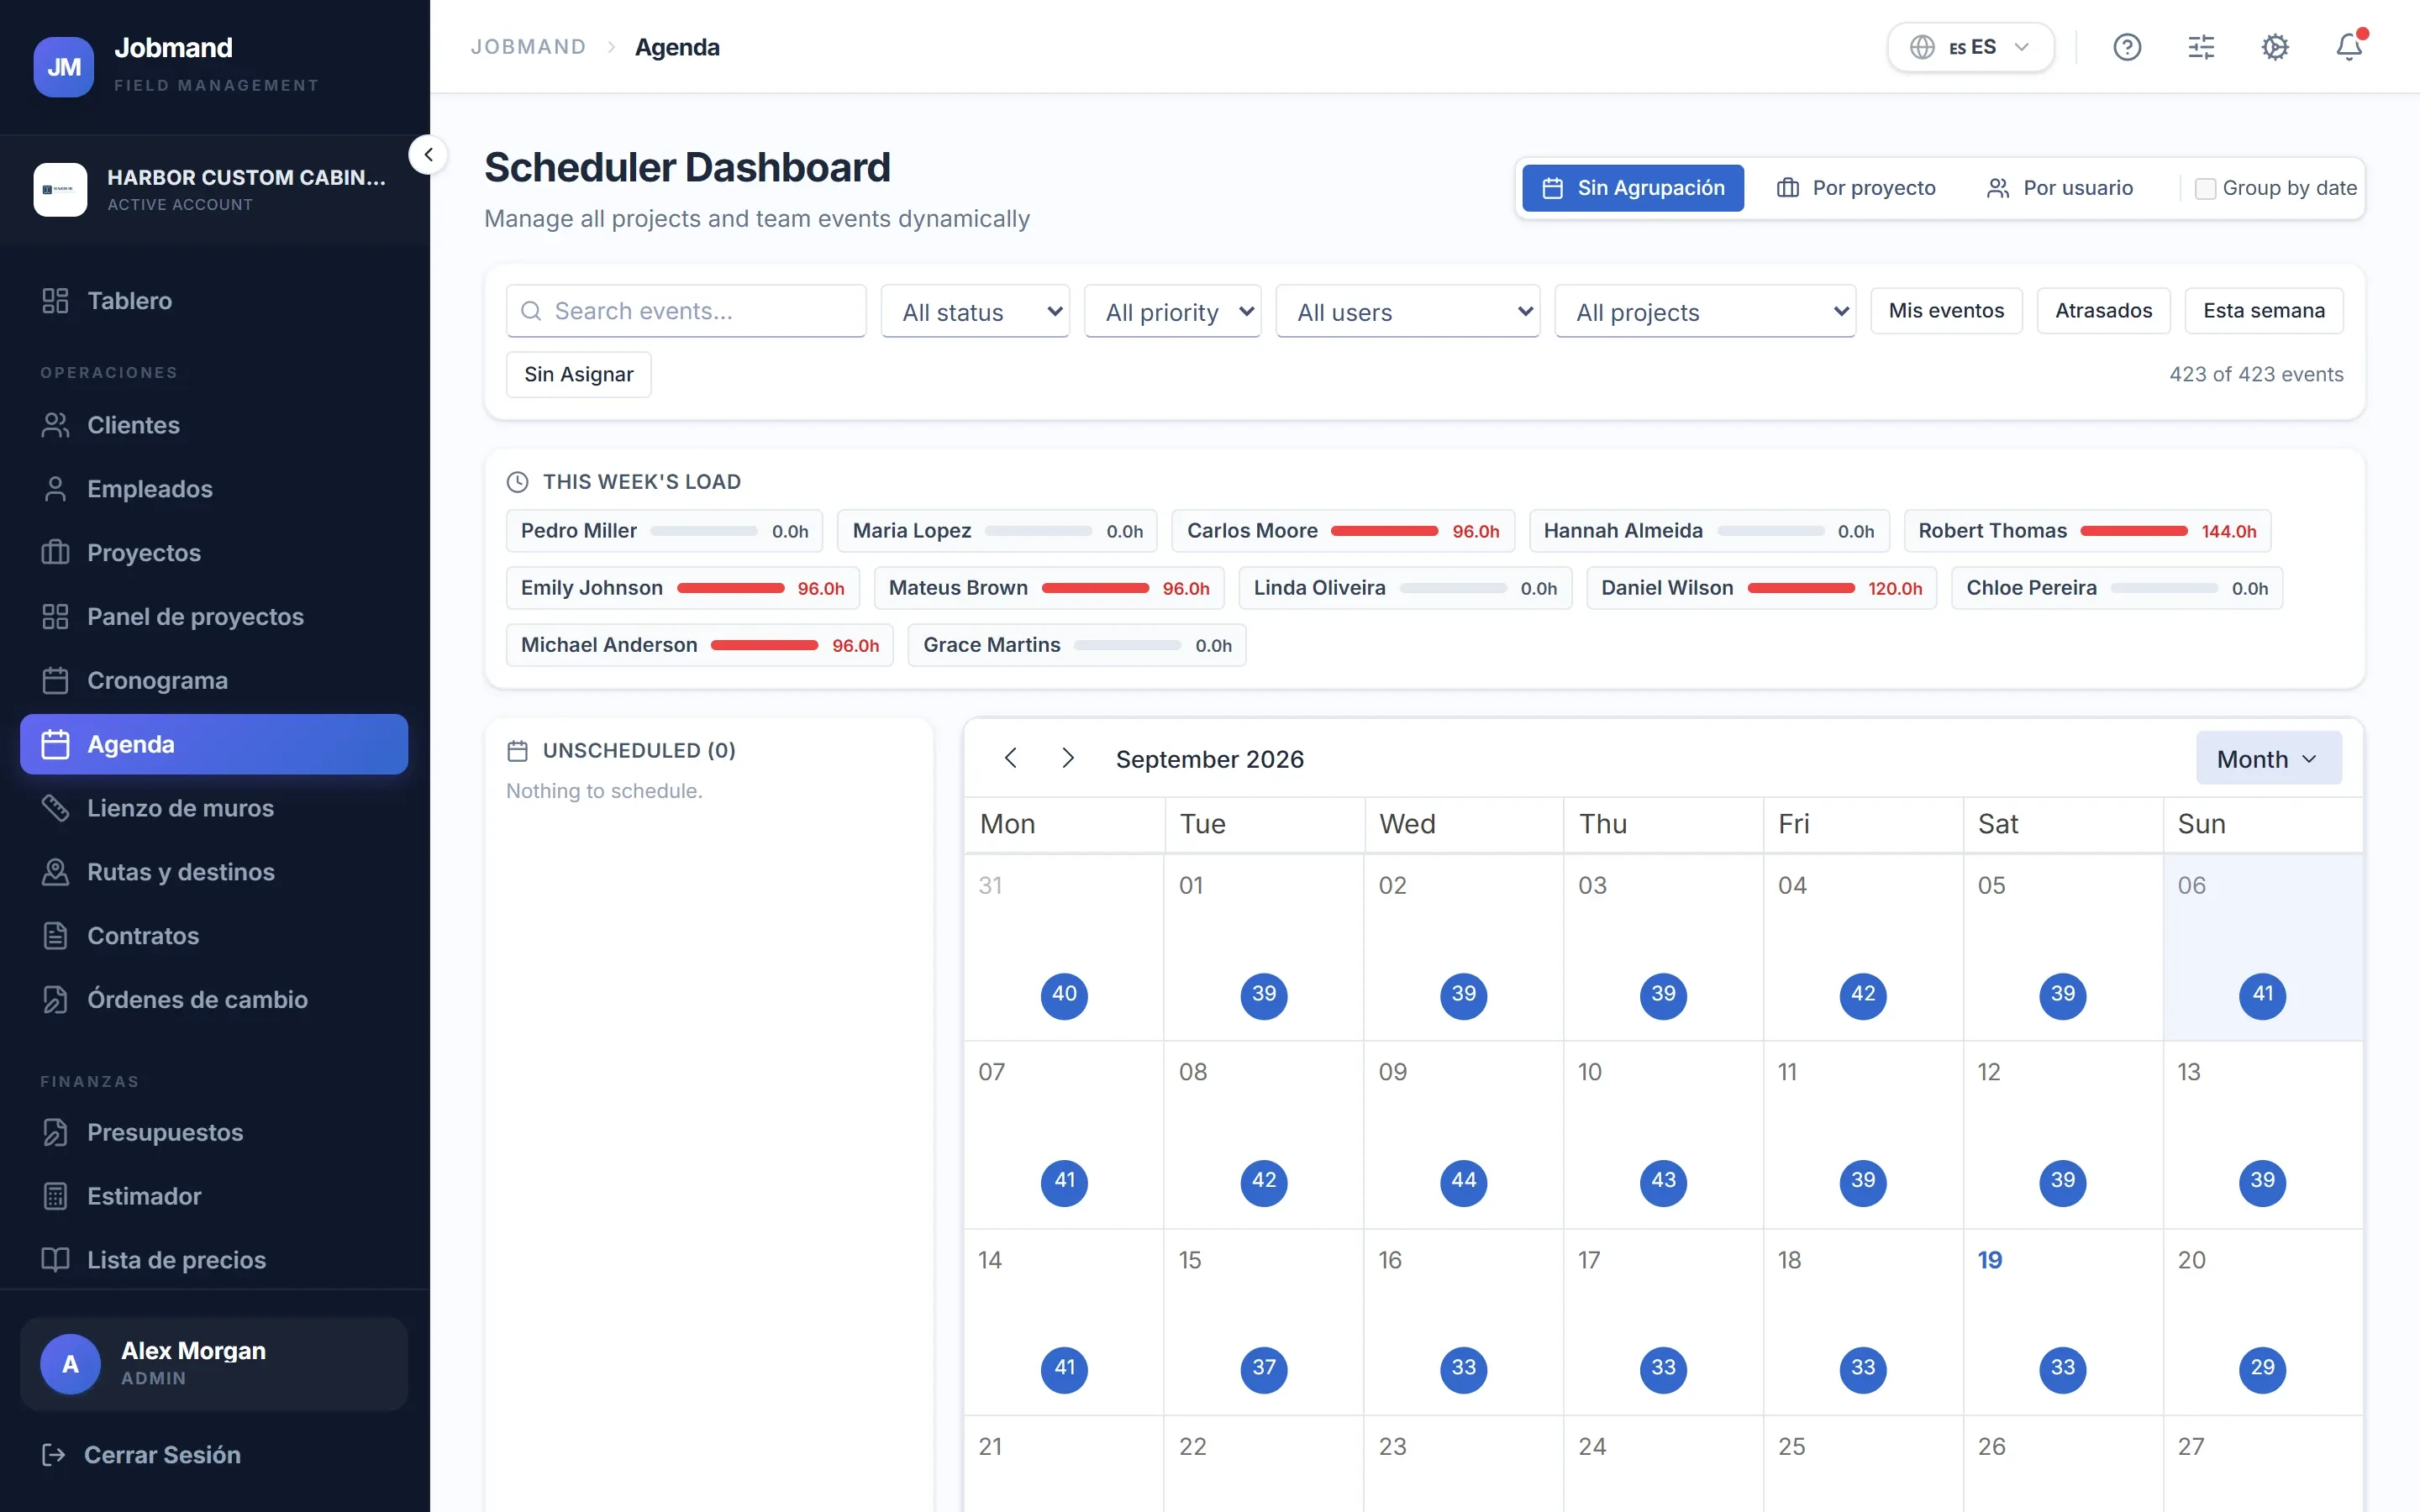Click the Search events field
Screen dimensions: 2420x1512
tap(686, 311)
